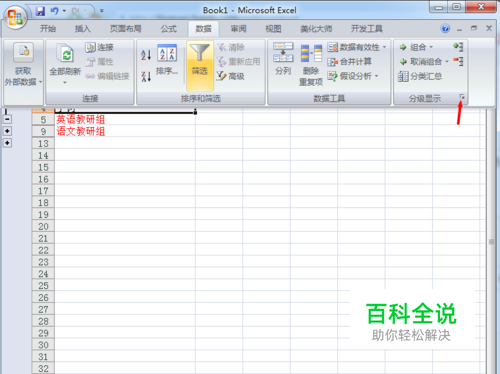Click the 编辑链接 button
This screenshot has width=500, height=374.
click(x=107, y=76)
